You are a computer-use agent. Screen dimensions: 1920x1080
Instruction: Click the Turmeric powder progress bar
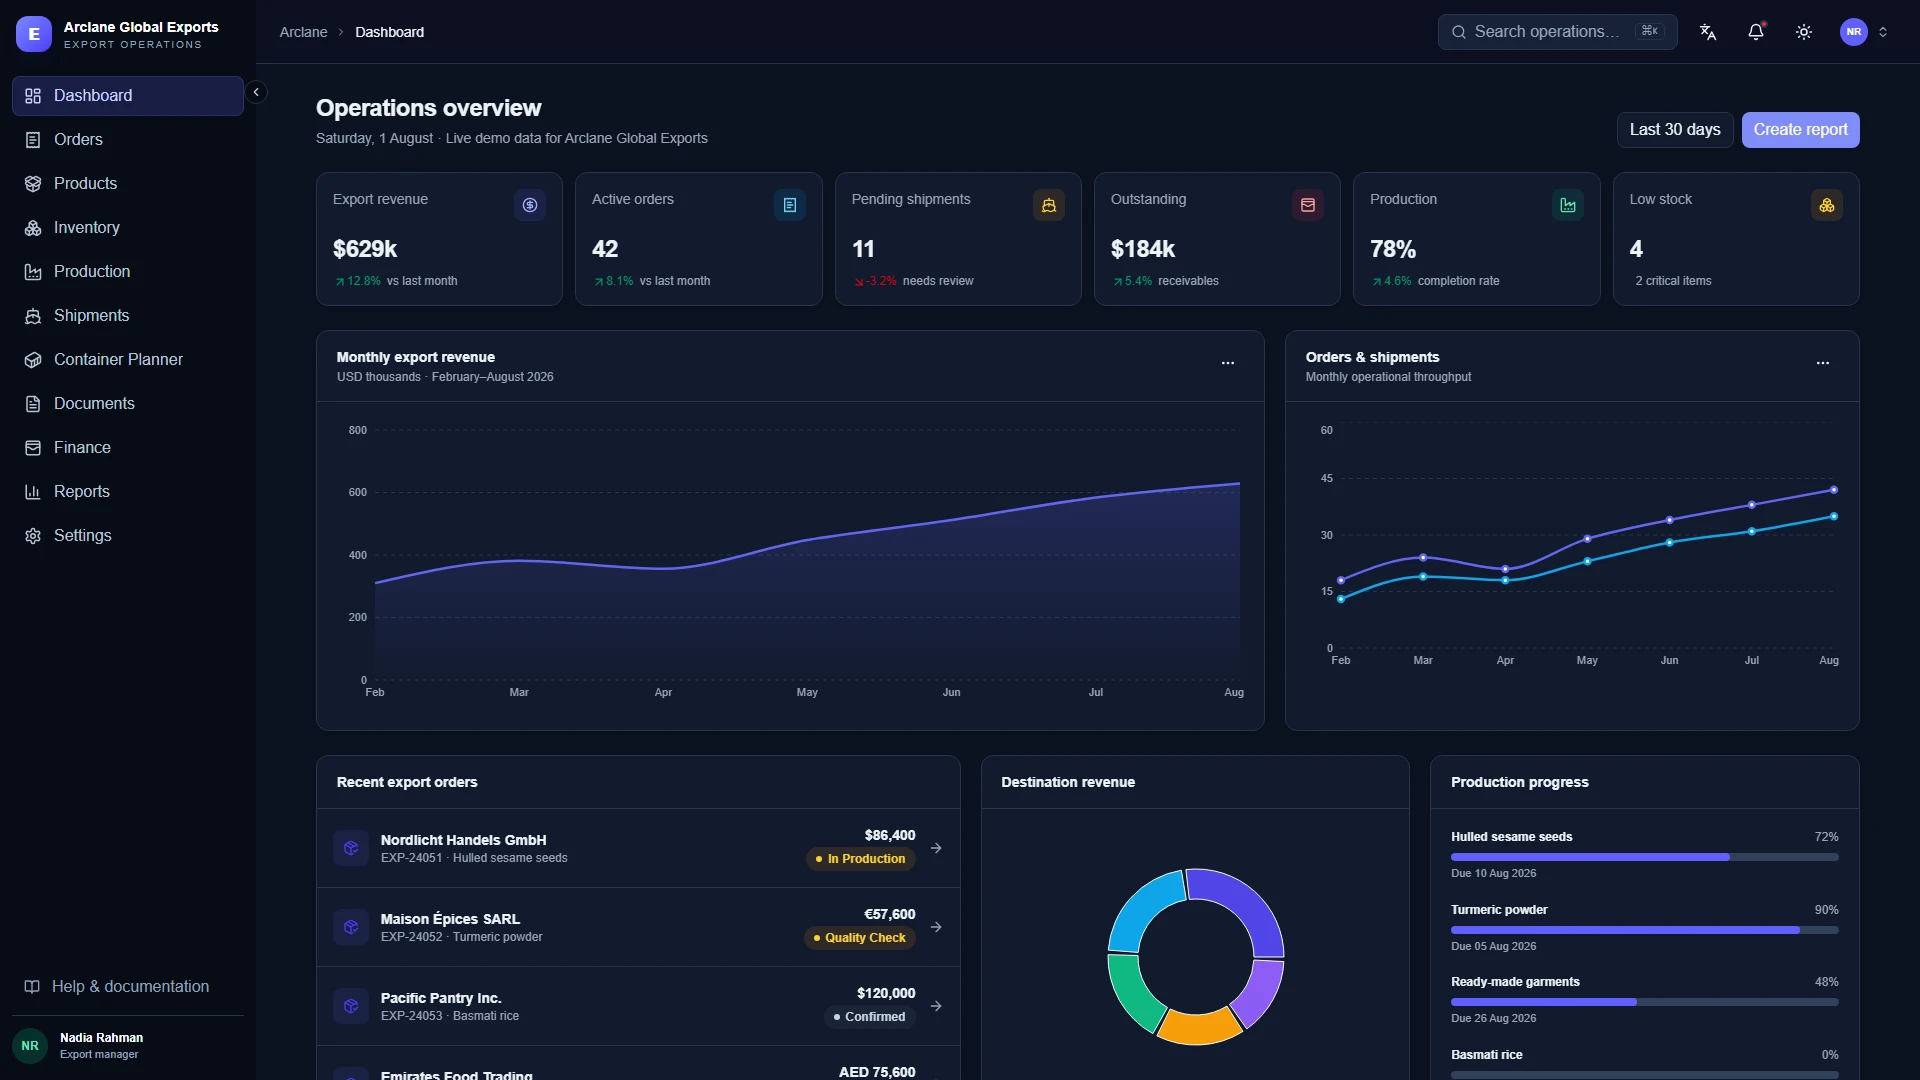[x=1645, y=930]
